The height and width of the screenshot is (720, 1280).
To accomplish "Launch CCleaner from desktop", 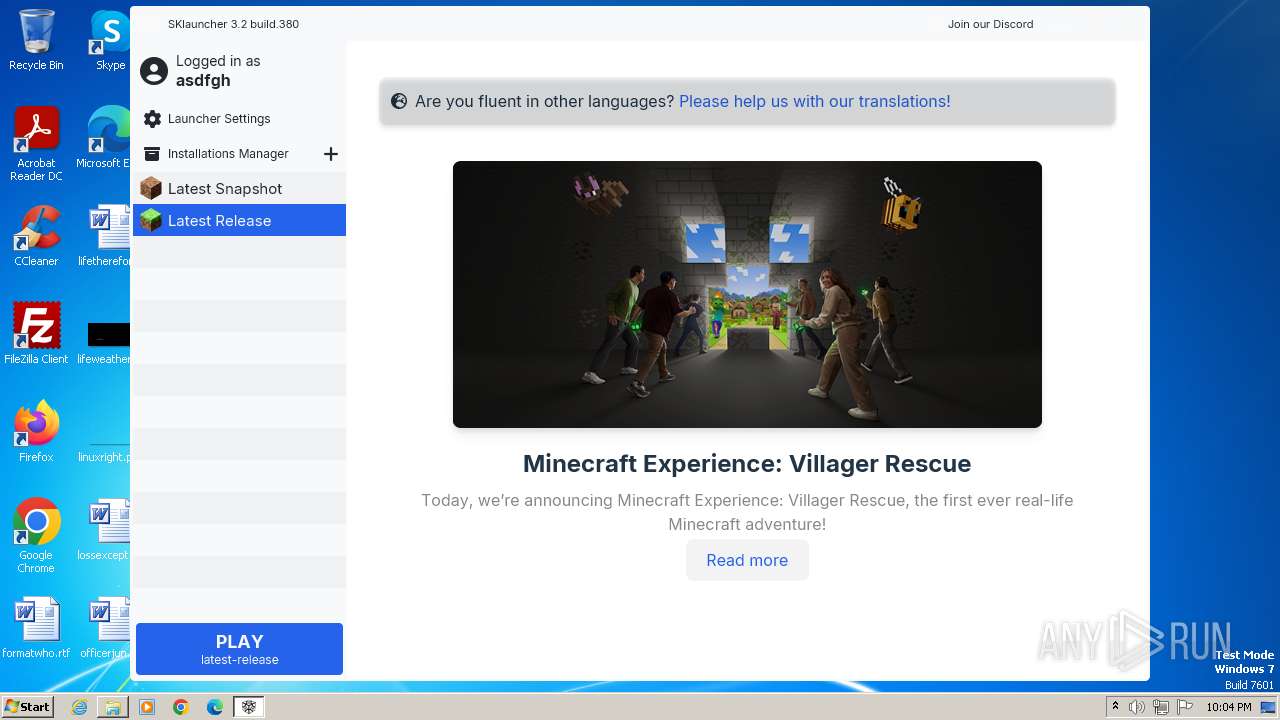I will (36, 236).
